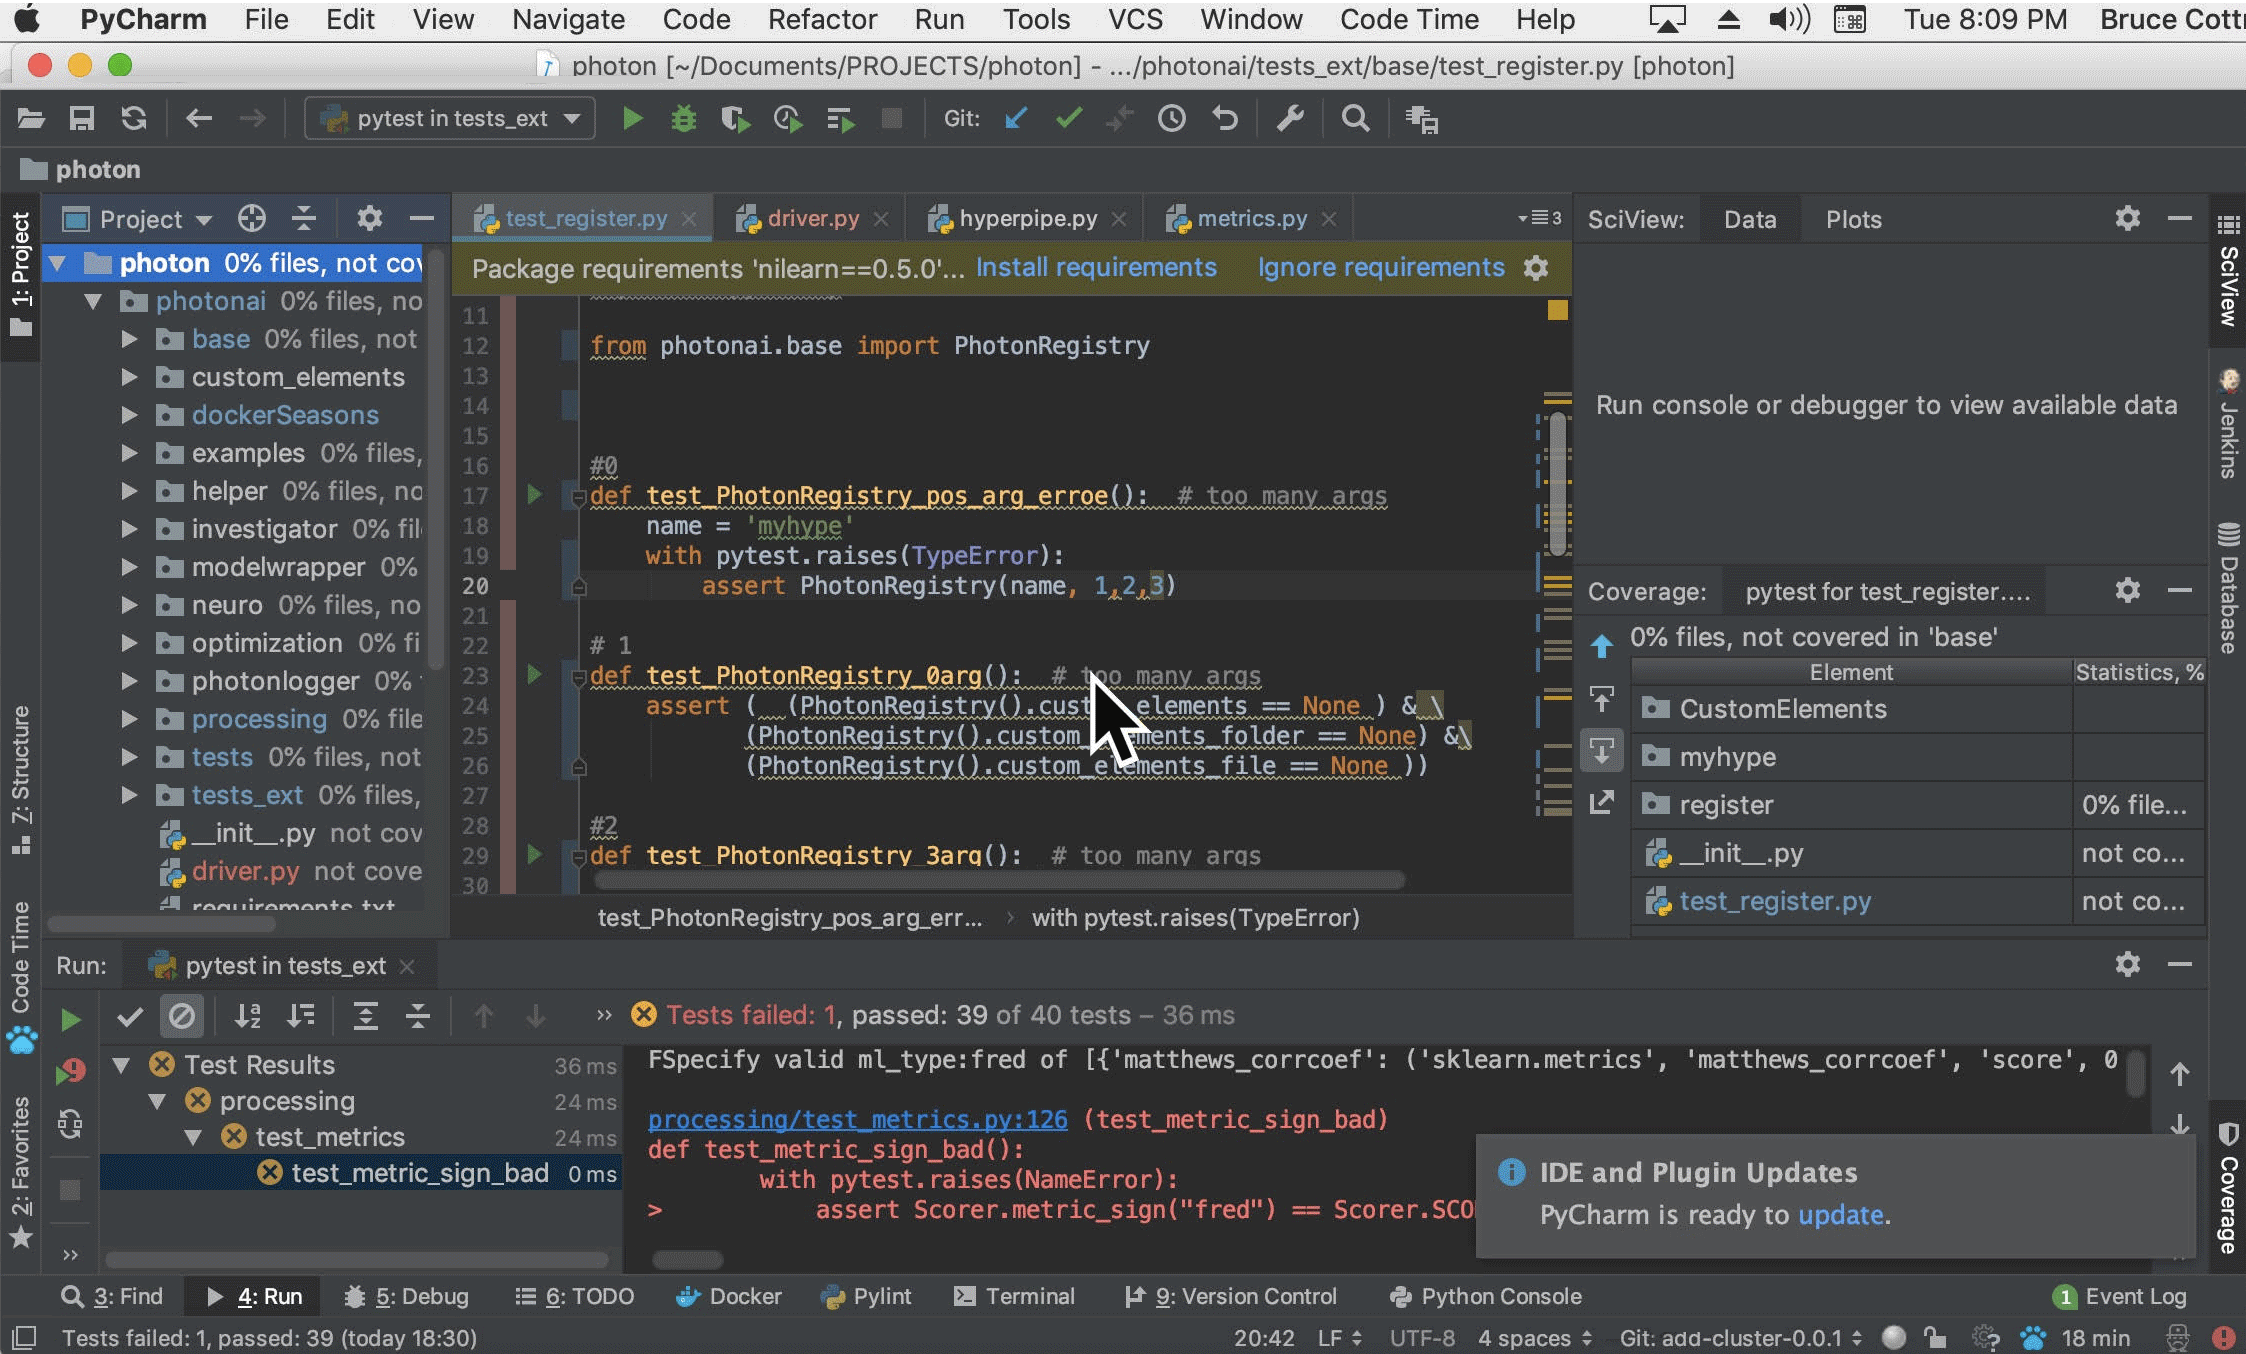Rerun tests in Run panel

pyautogui.click(x=70, y=1019)
